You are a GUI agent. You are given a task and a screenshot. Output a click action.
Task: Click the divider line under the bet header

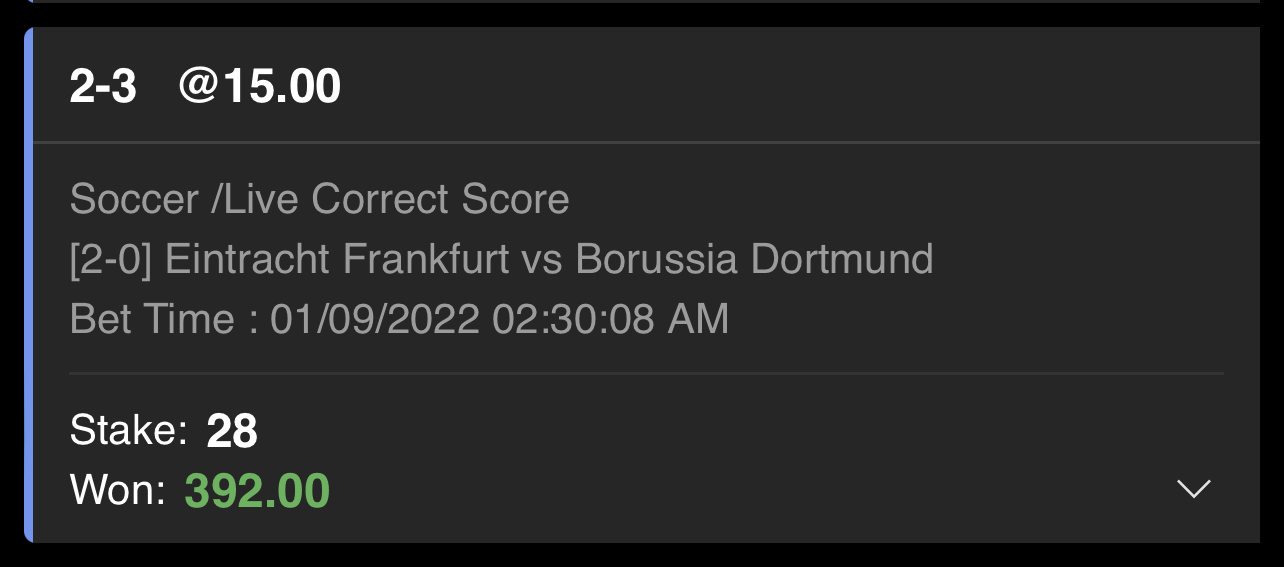[646, 143]
